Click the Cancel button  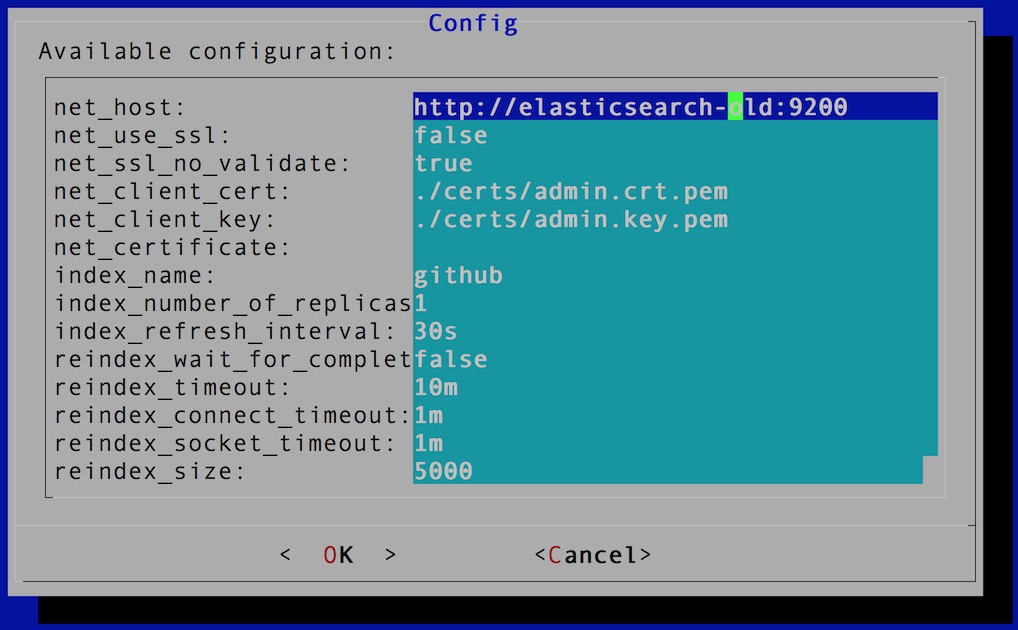[x=592, y=555]
